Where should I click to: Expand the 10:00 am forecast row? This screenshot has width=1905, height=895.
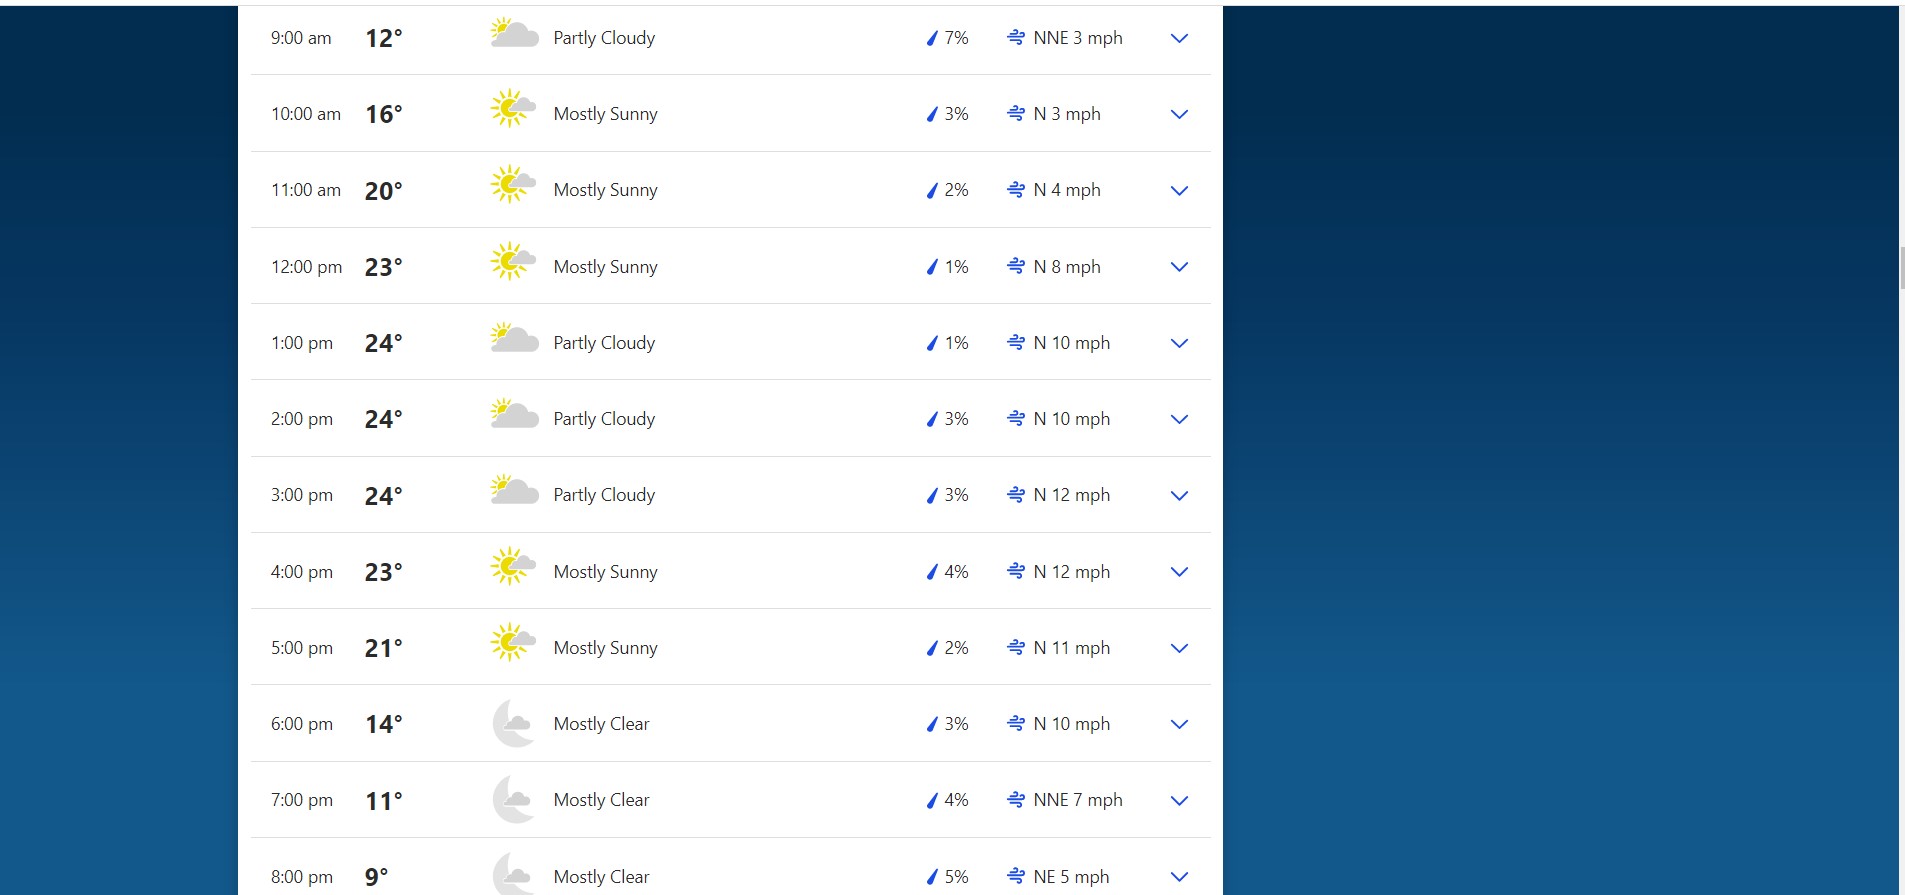[1179, 114]
